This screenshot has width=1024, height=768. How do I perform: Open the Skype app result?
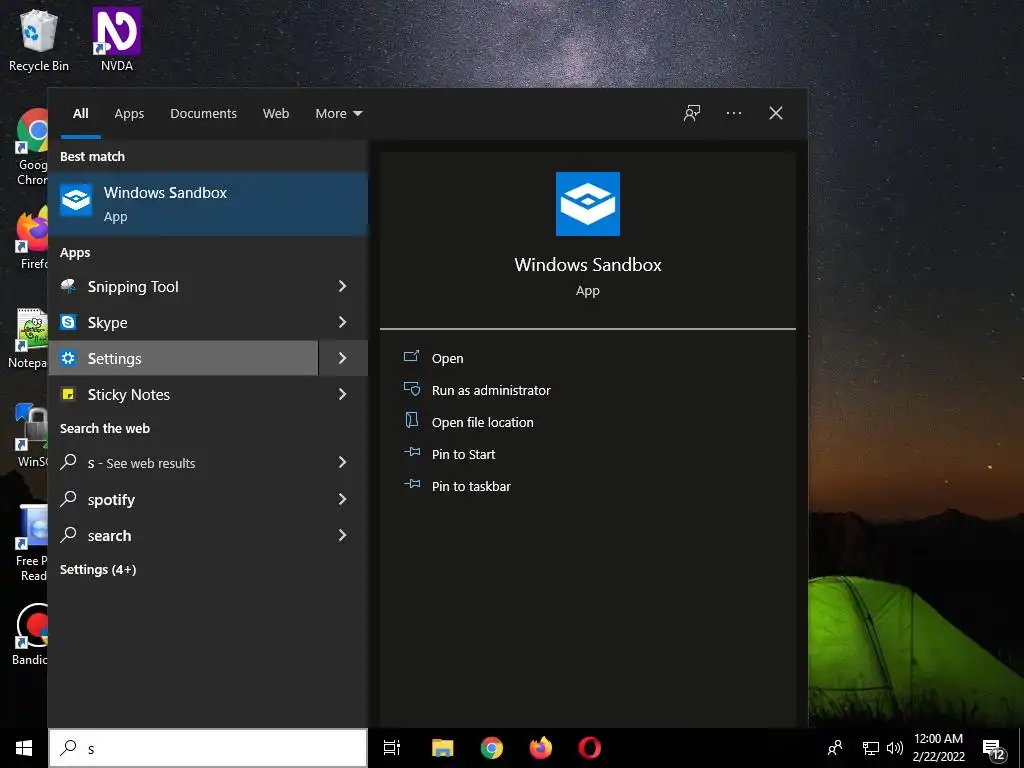(184, 322)
